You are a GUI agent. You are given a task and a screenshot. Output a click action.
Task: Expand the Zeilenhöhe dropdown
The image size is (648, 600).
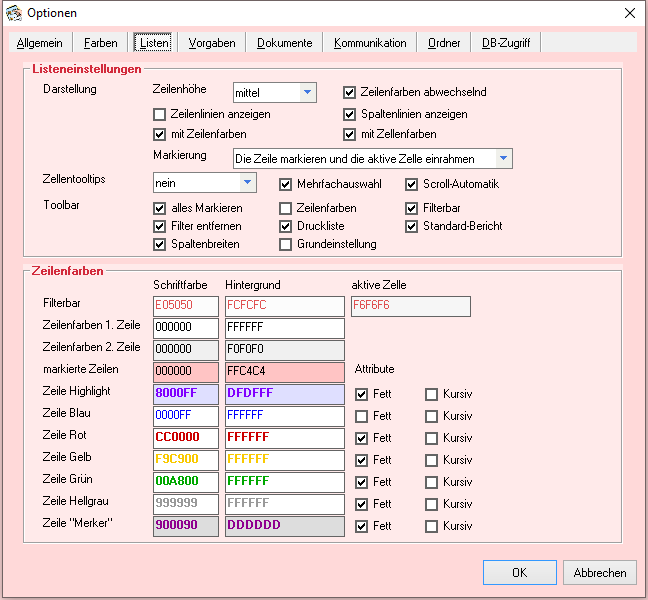(x=307, y=93)
